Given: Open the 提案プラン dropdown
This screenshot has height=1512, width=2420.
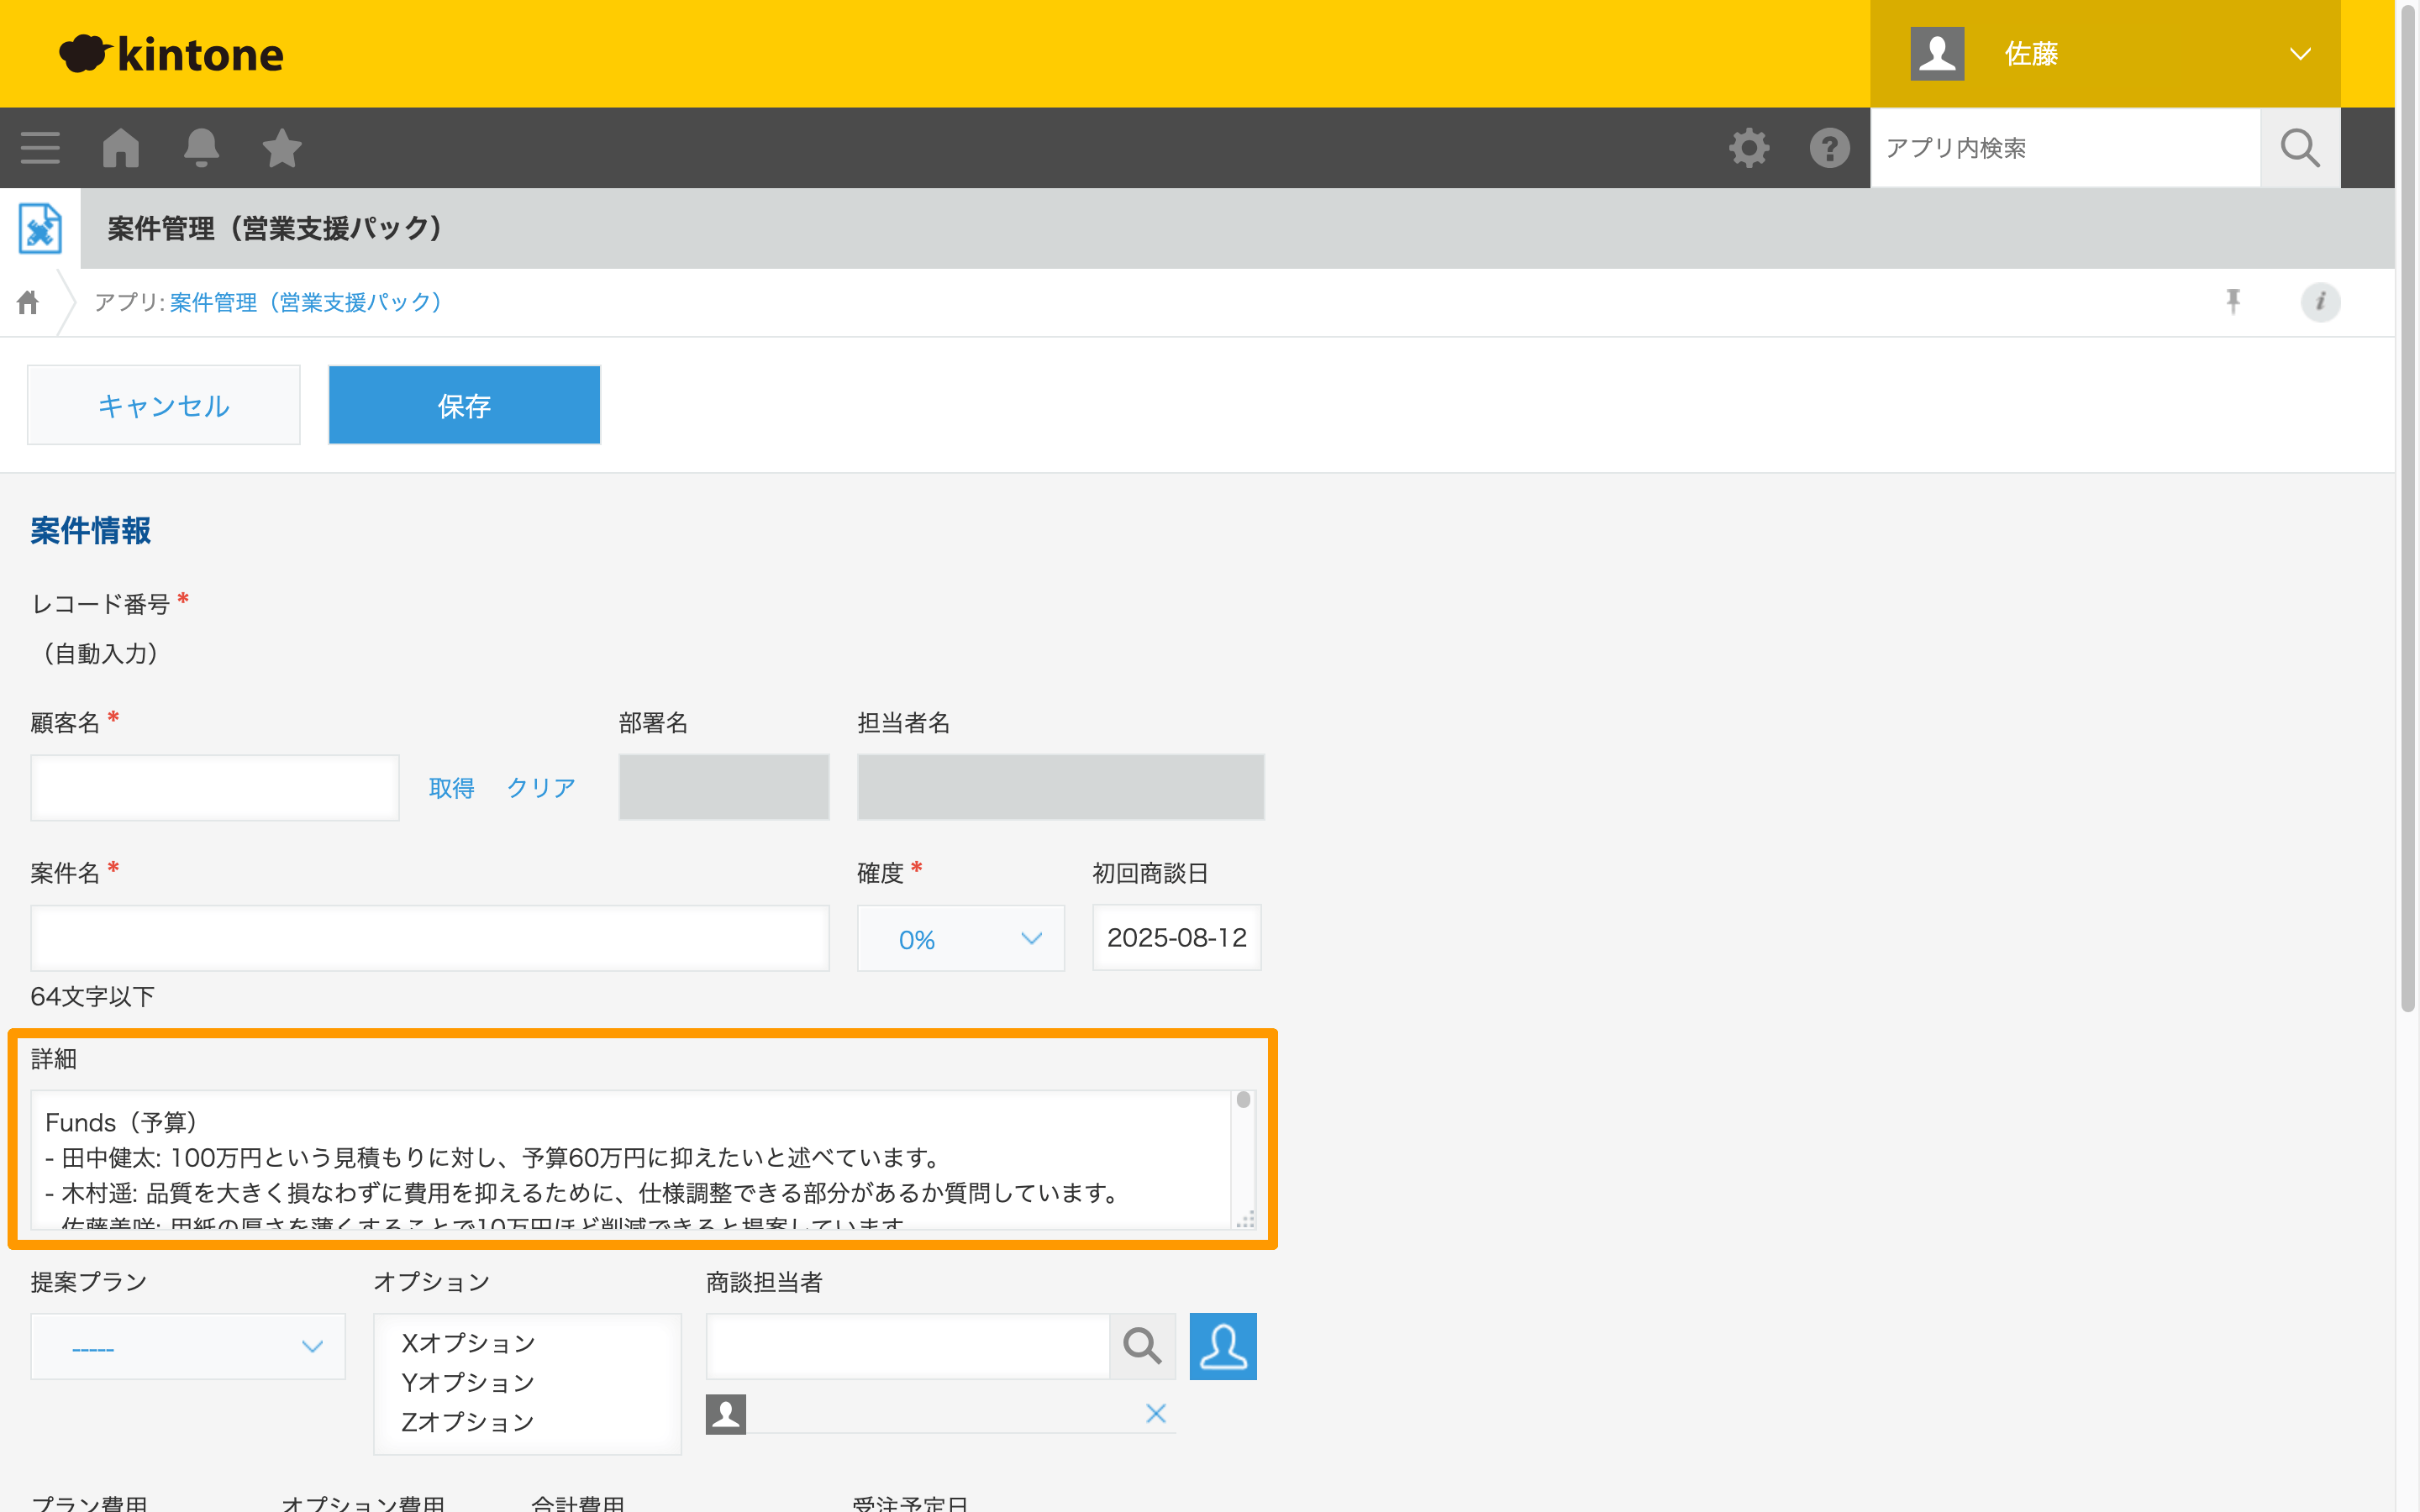Looking at the screenshot, I should (x=188, y=1346).
